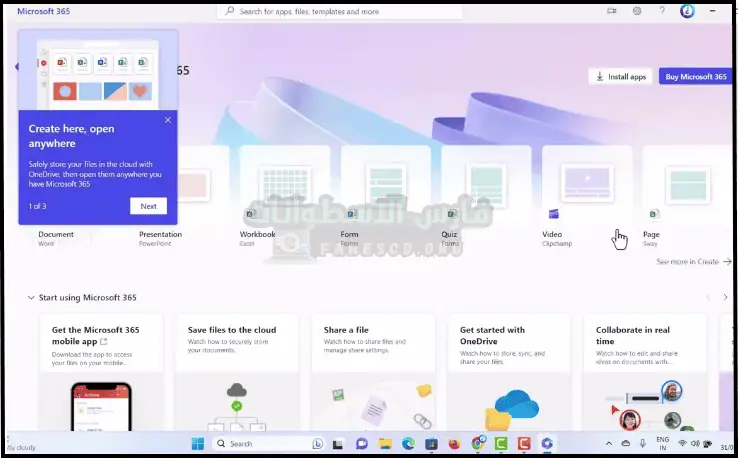
Task: Click Next in the OneDrive tip popup
Action: pos(148,206)
